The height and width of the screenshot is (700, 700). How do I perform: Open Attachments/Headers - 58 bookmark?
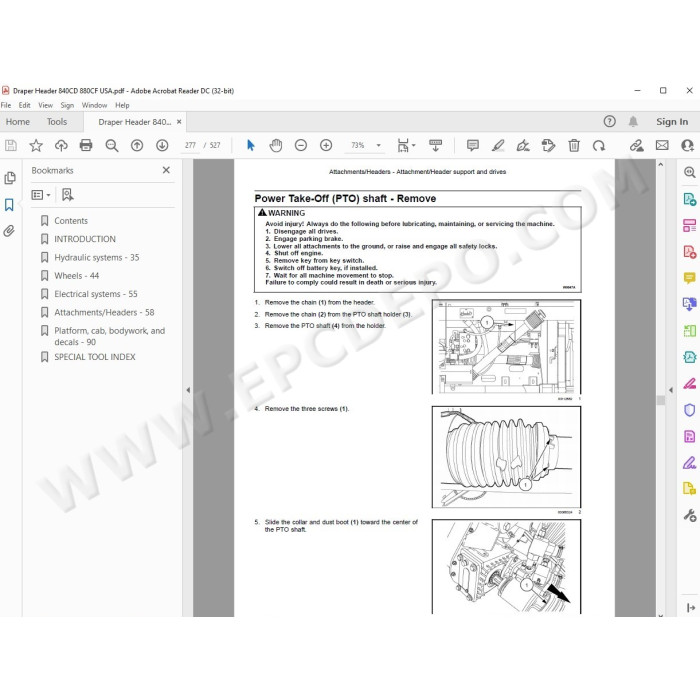[x=104, y=312]
